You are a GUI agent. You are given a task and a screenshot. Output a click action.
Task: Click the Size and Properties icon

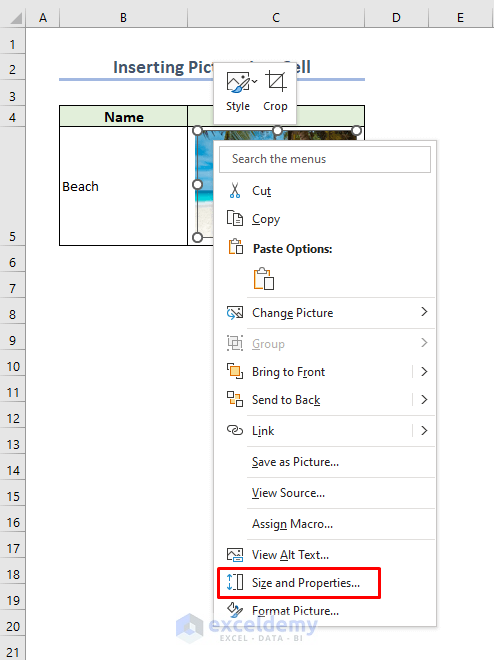coord(235,582)
